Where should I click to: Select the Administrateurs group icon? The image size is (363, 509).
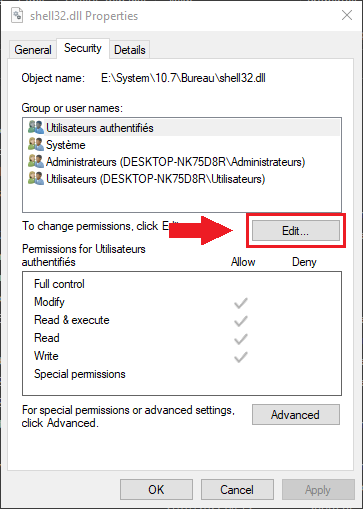click(x=36, y=161)
